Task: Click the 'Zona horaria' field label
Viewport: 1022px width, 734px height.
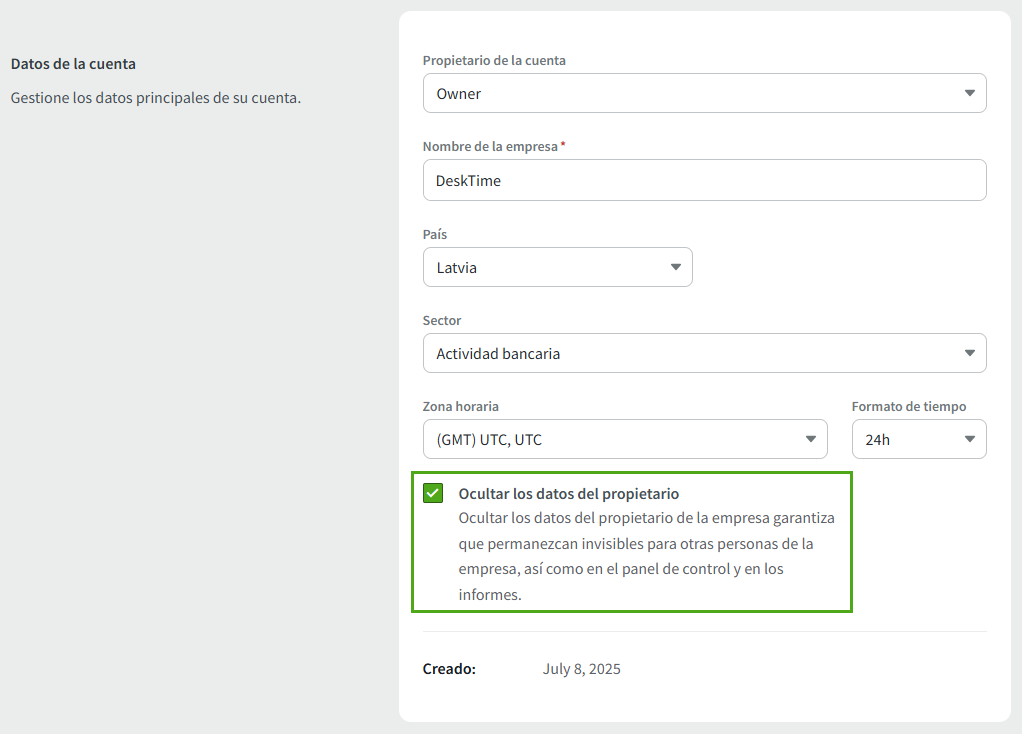Action: tap(460, 406)
